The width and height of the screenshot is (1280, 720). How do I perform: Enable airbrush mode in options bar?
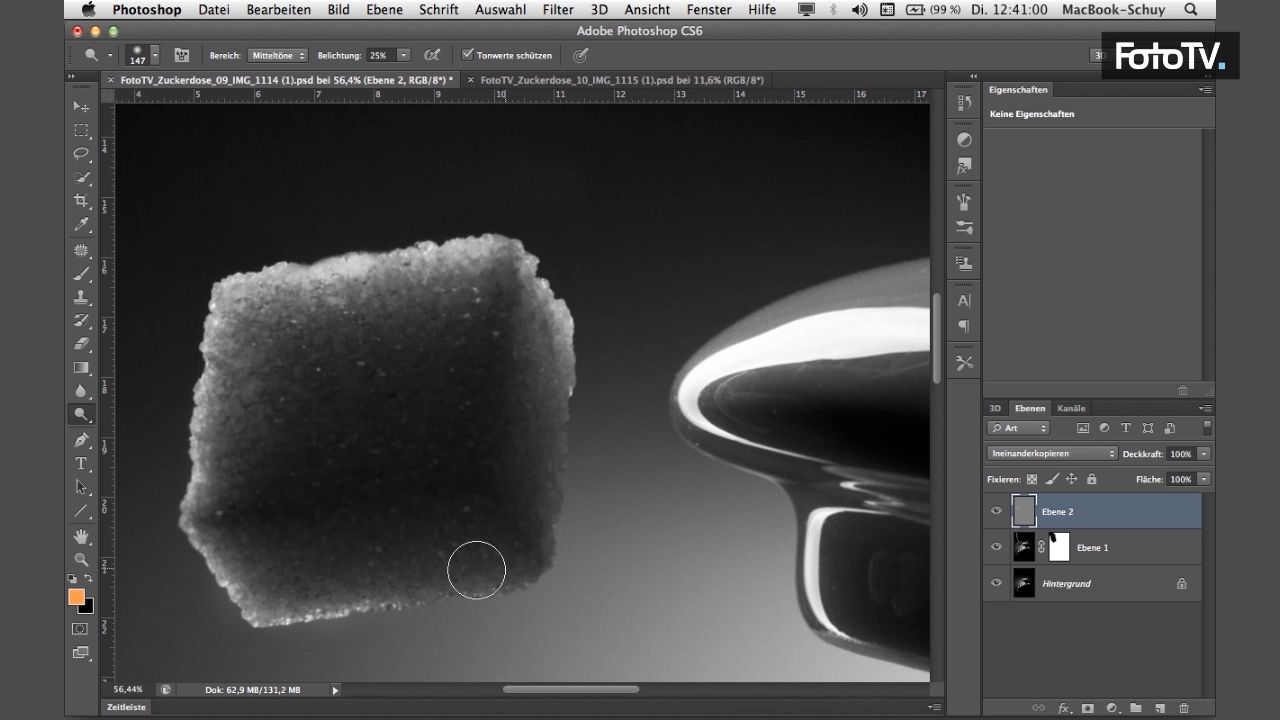[x=432, y=55]
